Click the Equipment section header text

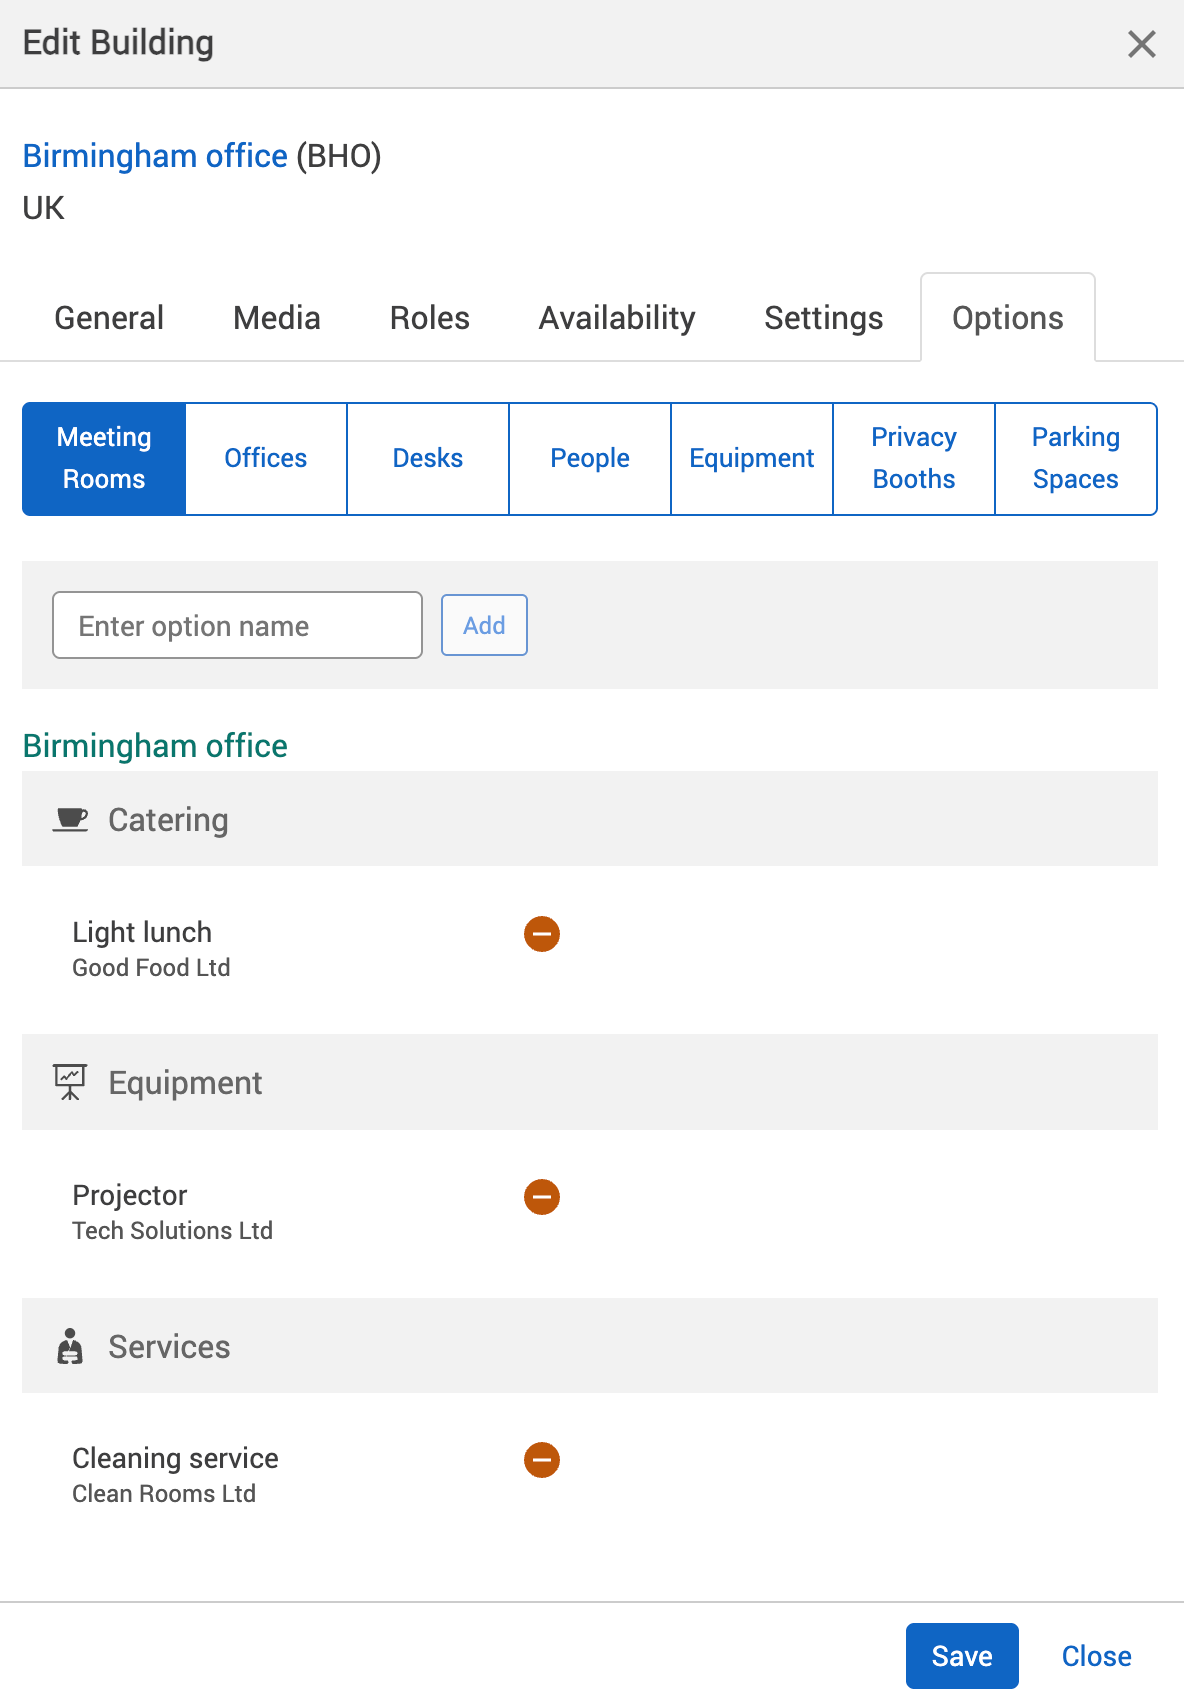pos(185,1083)
